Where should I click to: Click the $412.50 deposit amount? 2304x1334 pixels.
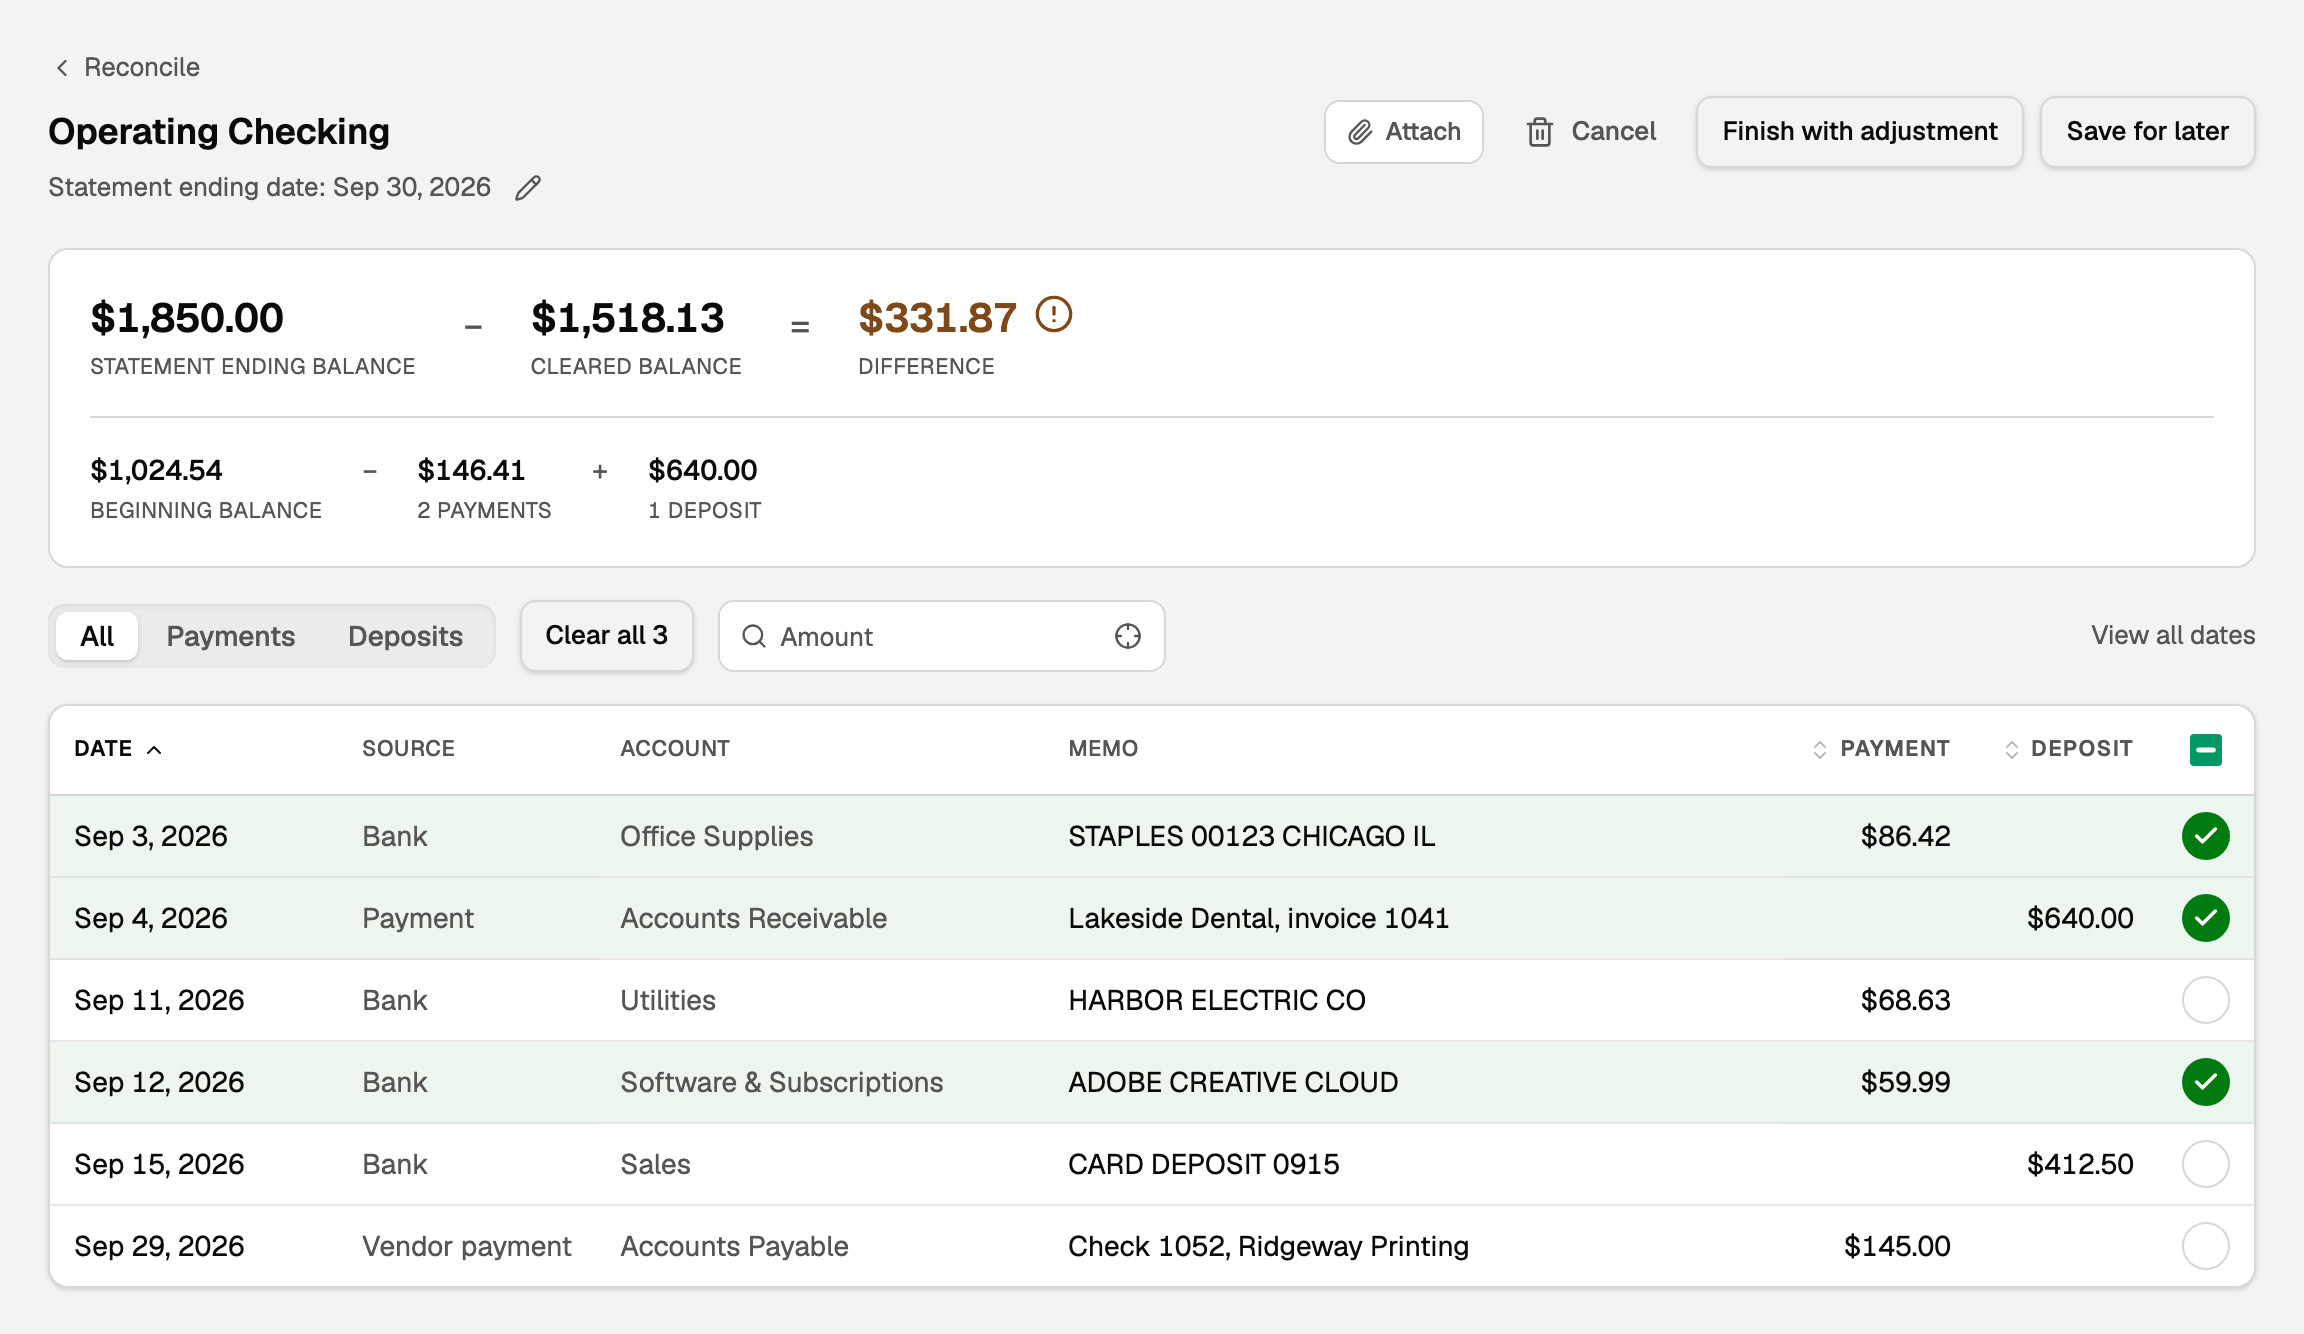(x=2080, y=1164)
